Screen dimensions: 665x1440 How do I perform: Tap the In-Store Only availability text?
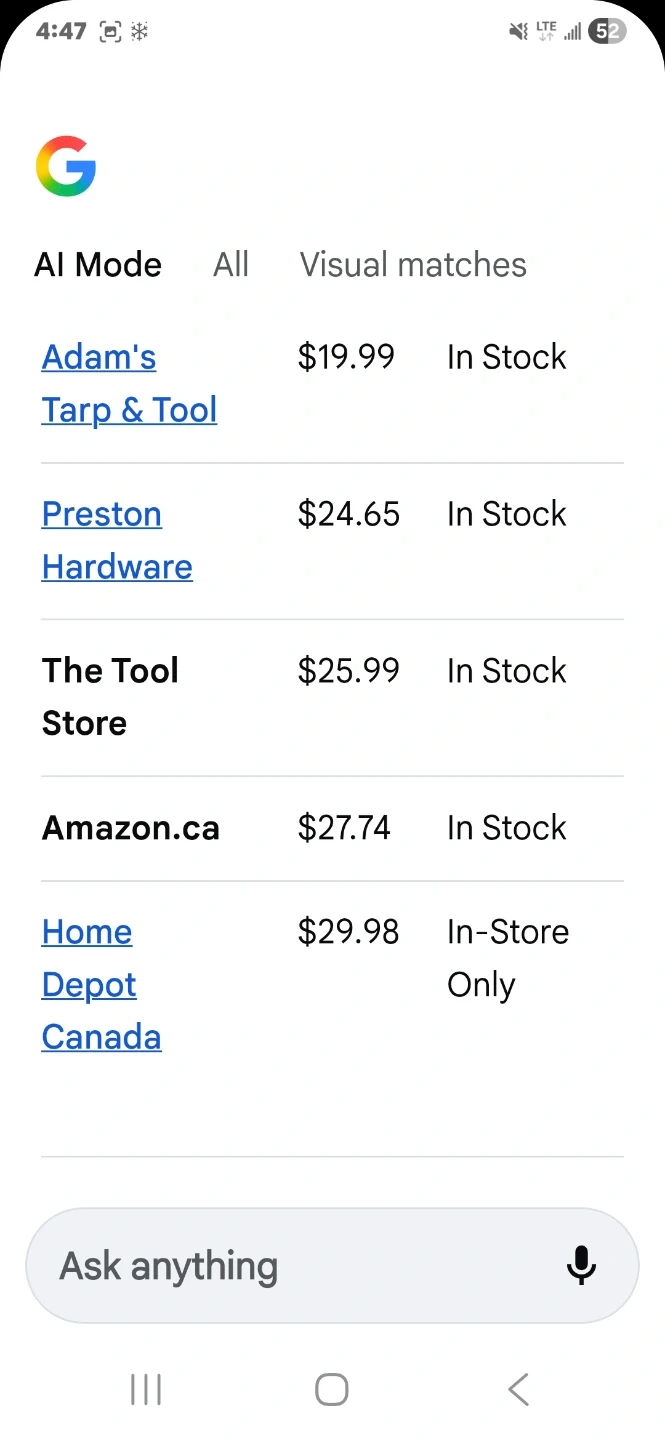pyautogui.click(x=508, y=958)
